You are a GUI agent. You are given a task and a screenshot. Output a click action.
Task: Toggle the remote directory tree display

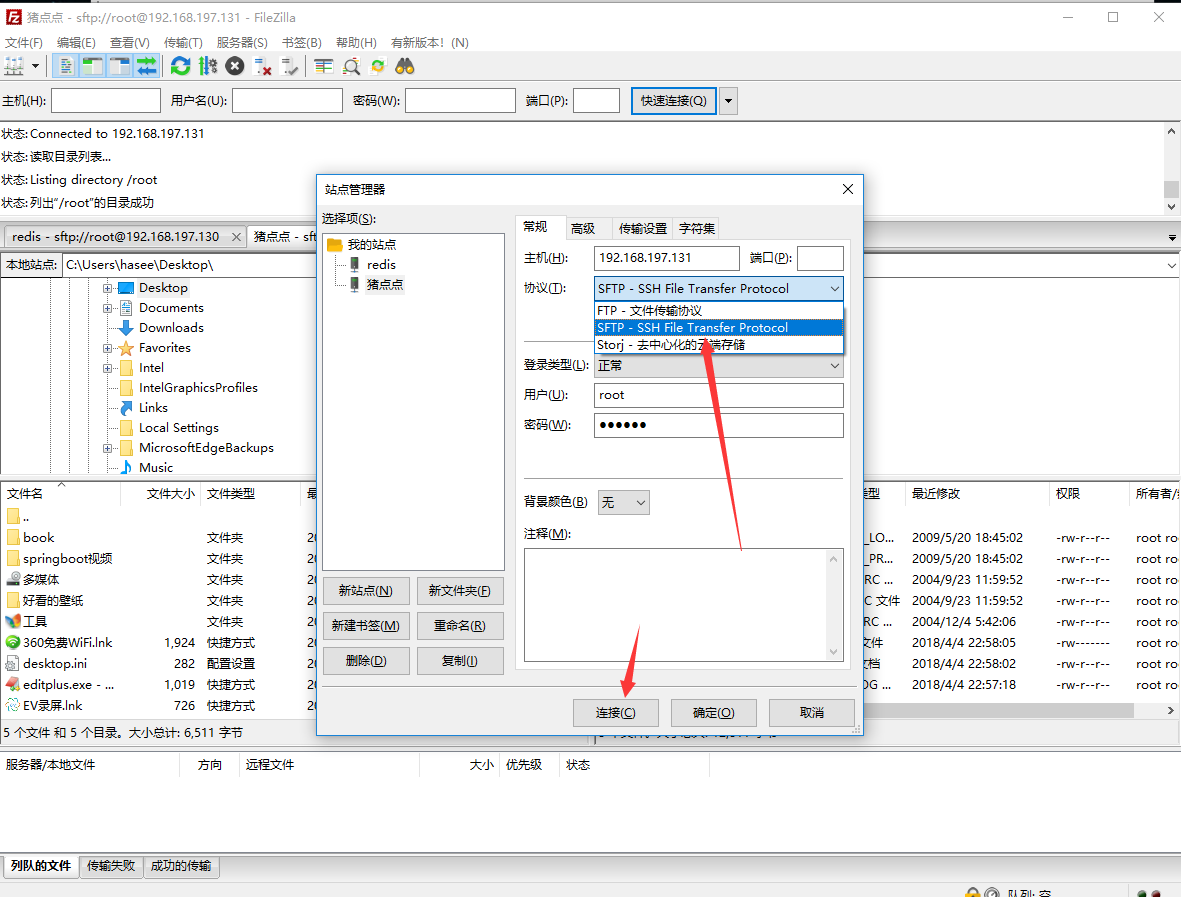(120, 66)
